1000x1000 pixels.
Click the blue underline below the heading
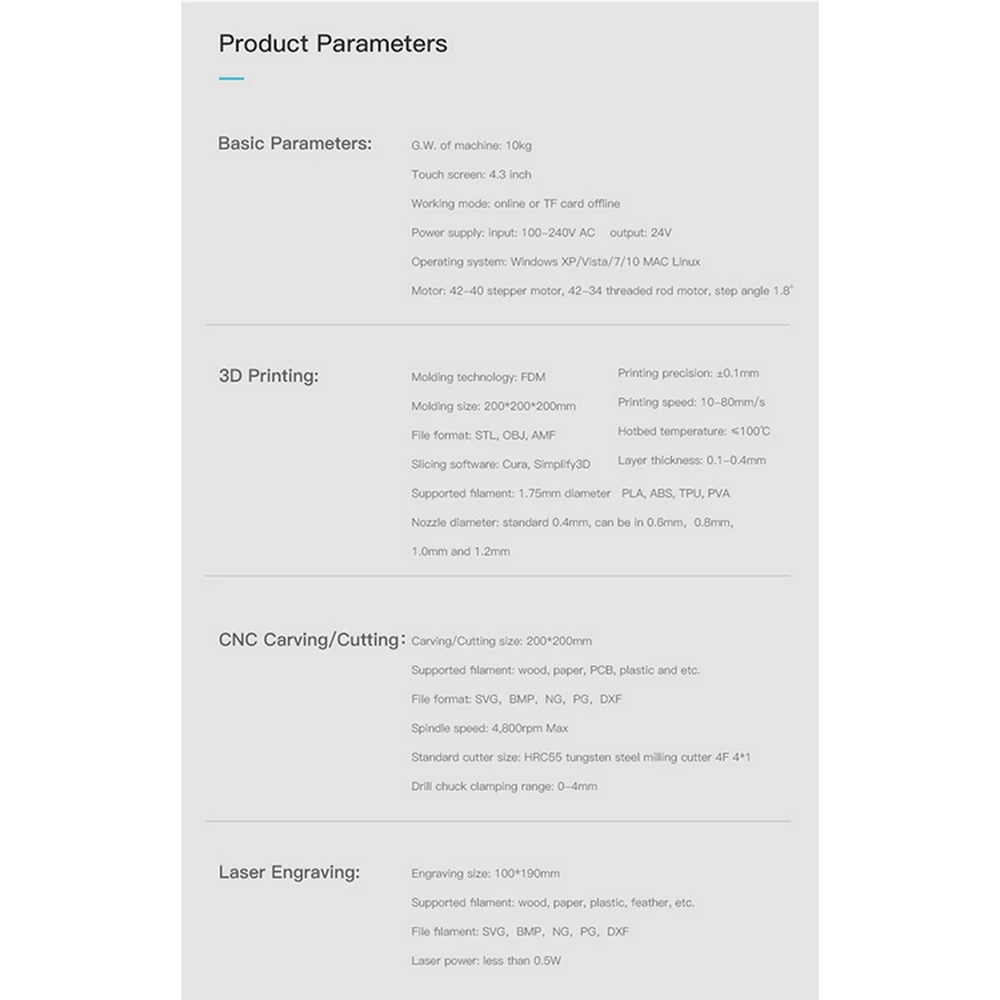232,78
